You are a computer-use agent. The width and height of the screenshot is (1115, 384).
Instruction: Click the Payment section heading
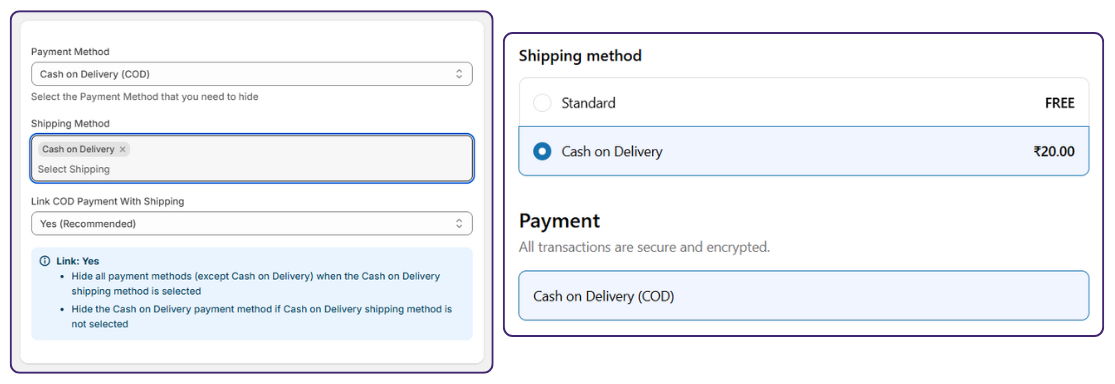pyautogui.click(x=560, y=220)
